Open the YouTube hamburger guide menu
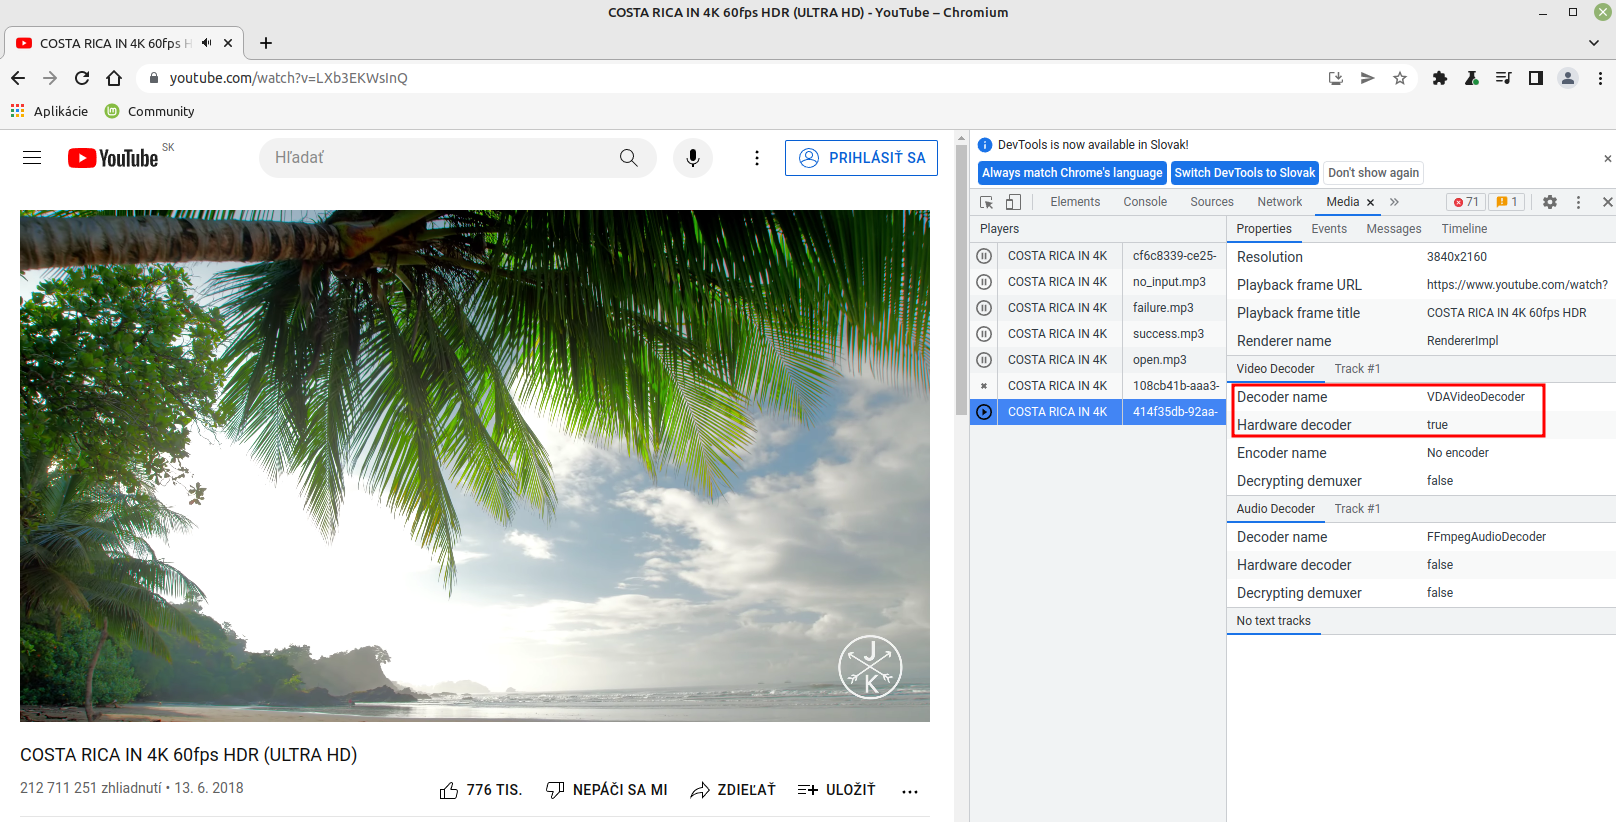 click(x=32, y=158)
